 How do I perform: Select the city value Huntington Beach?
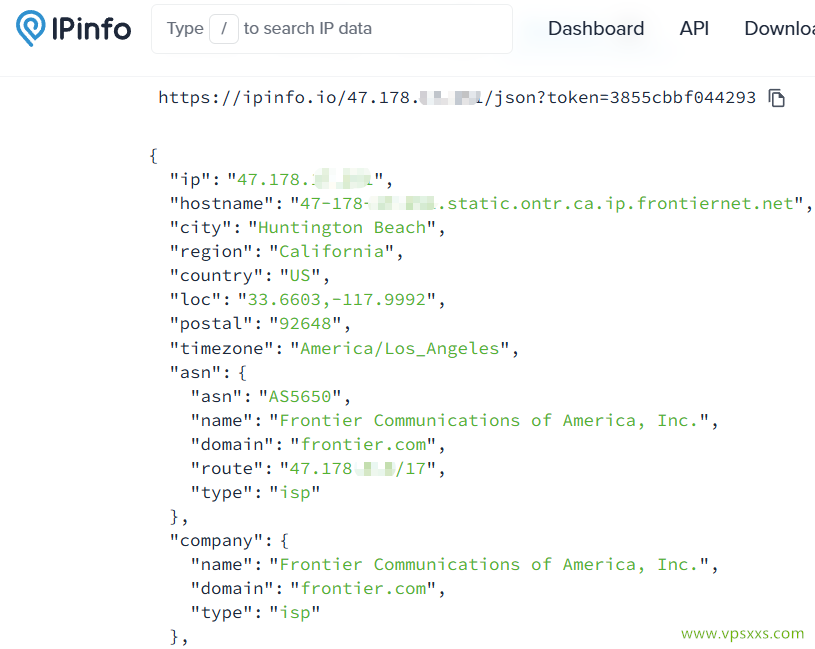342,228
